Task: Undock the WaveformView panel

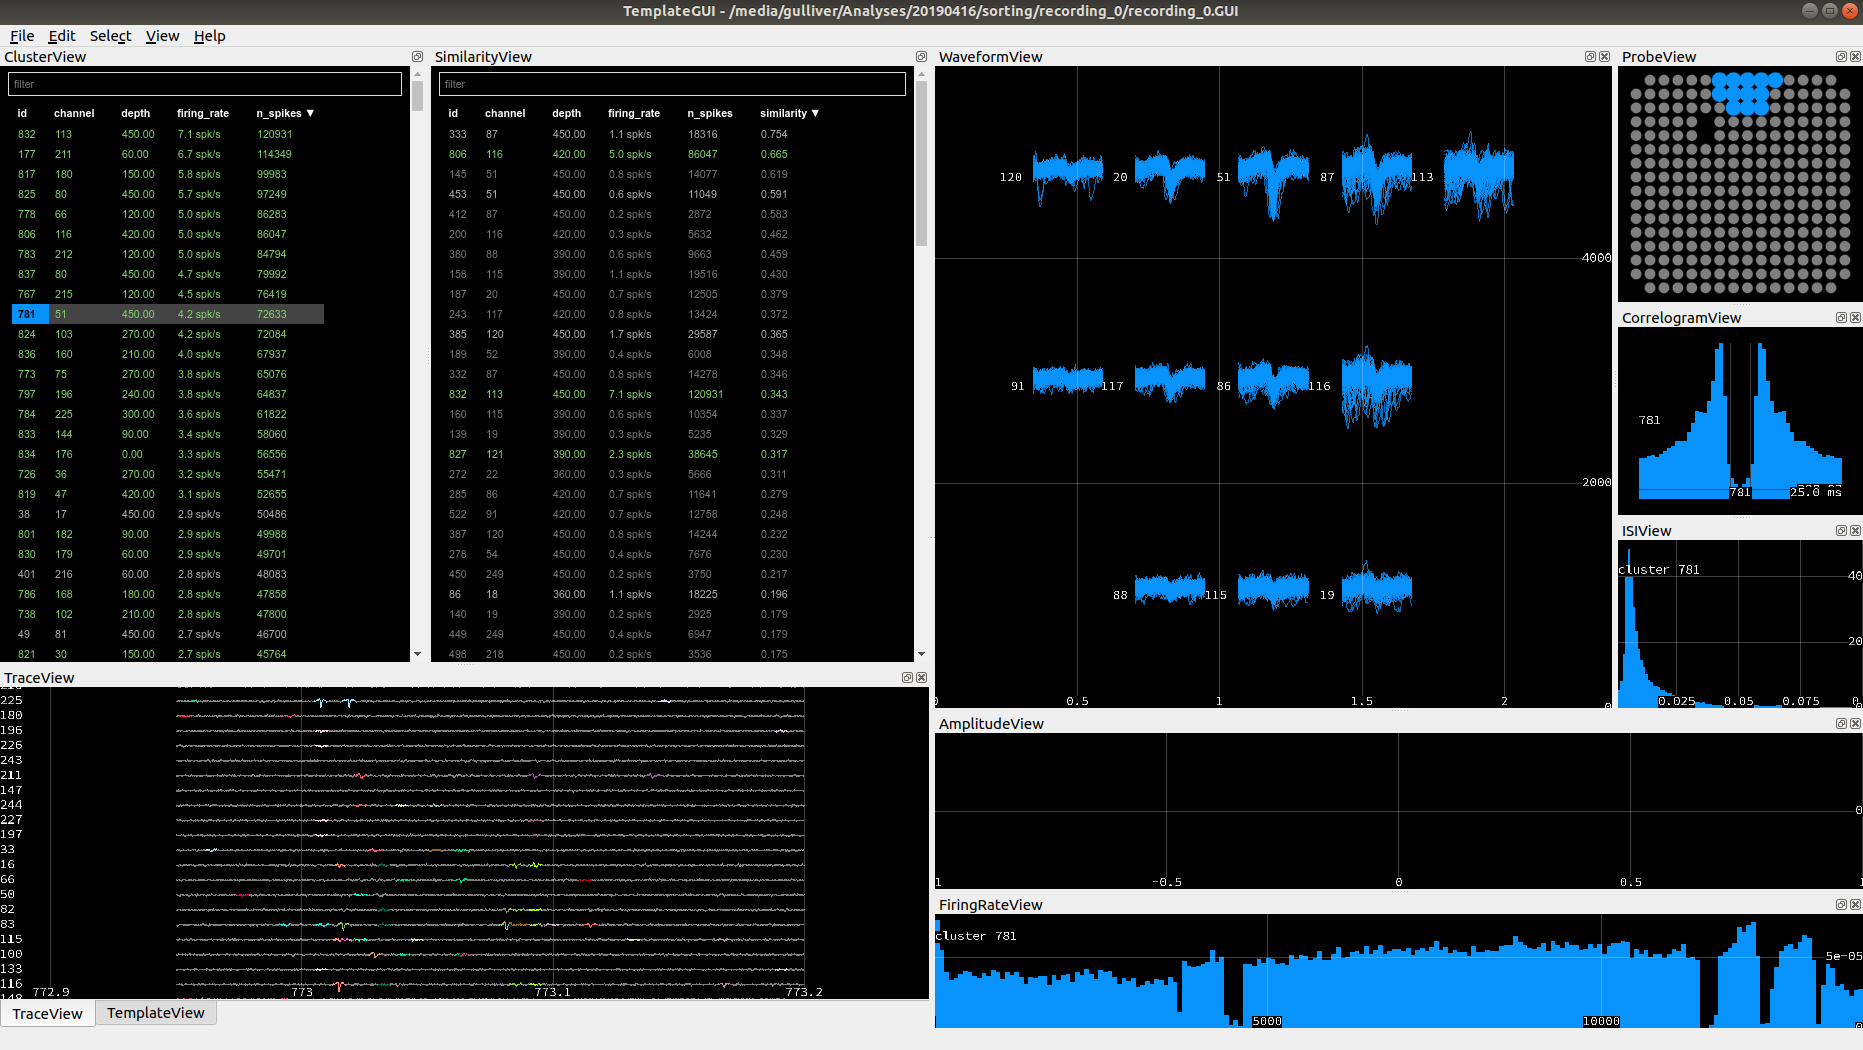Action: [x=1589, y=57]
